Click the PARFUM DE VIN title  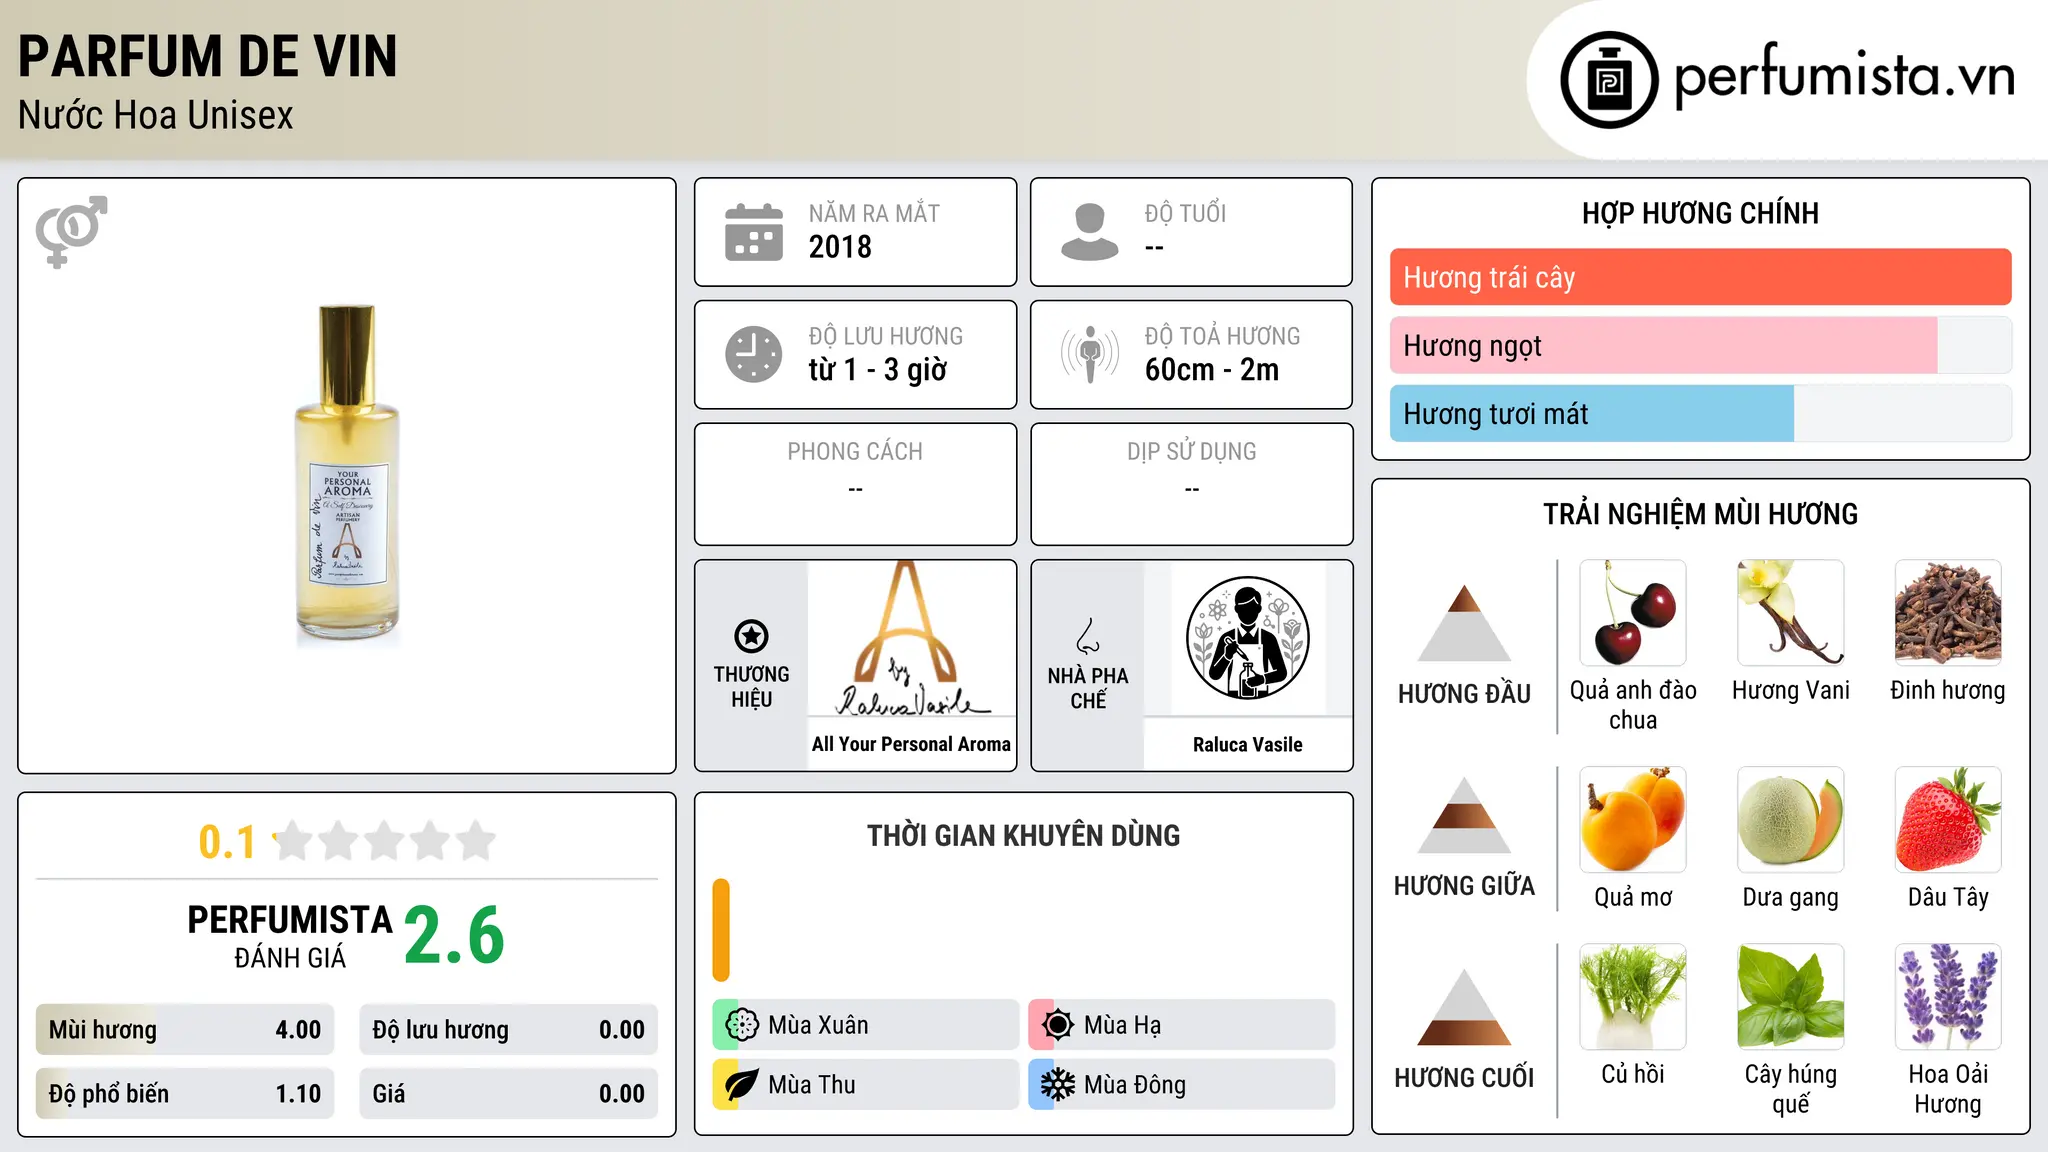click(208, 56)
